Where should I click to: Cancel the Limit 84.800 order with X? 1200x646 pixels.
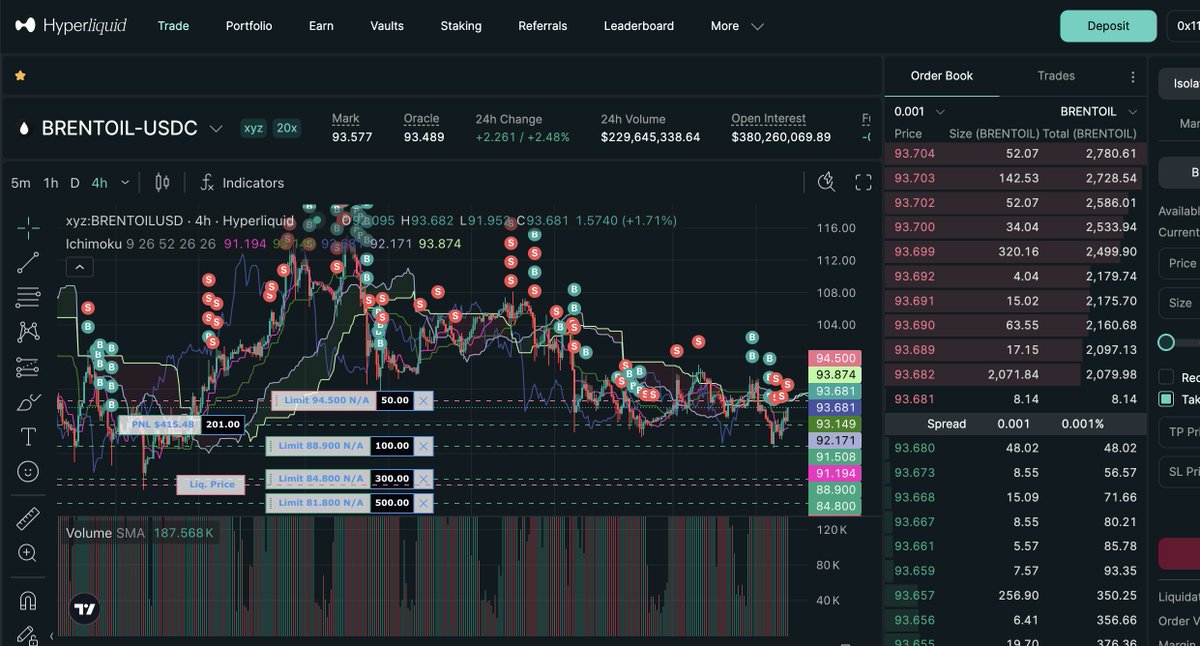click(x=423, y=479)
